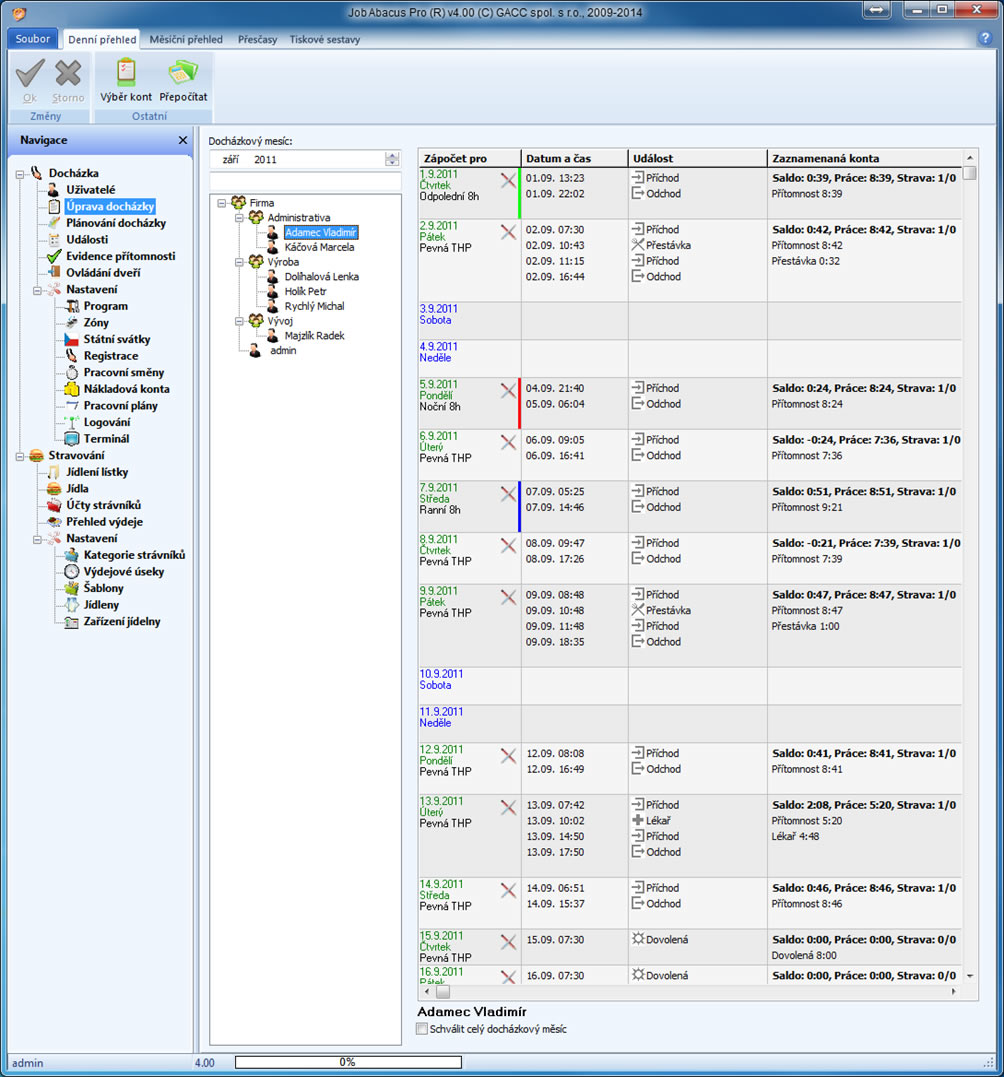Open Nákladová konta item
This screenshot has width=1004, height=1077.
click(126, 388)
